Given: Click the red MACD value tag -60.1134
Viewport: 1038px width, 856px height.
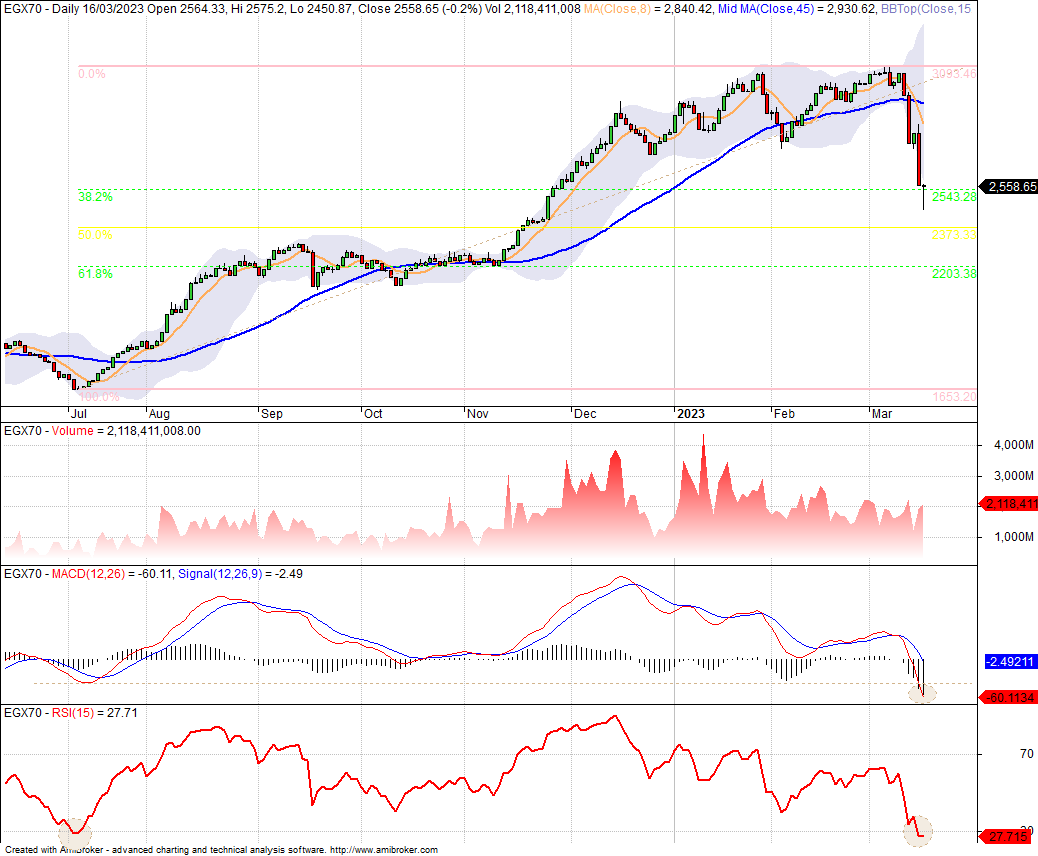Looking at the screenshot, I should 1009,697.
